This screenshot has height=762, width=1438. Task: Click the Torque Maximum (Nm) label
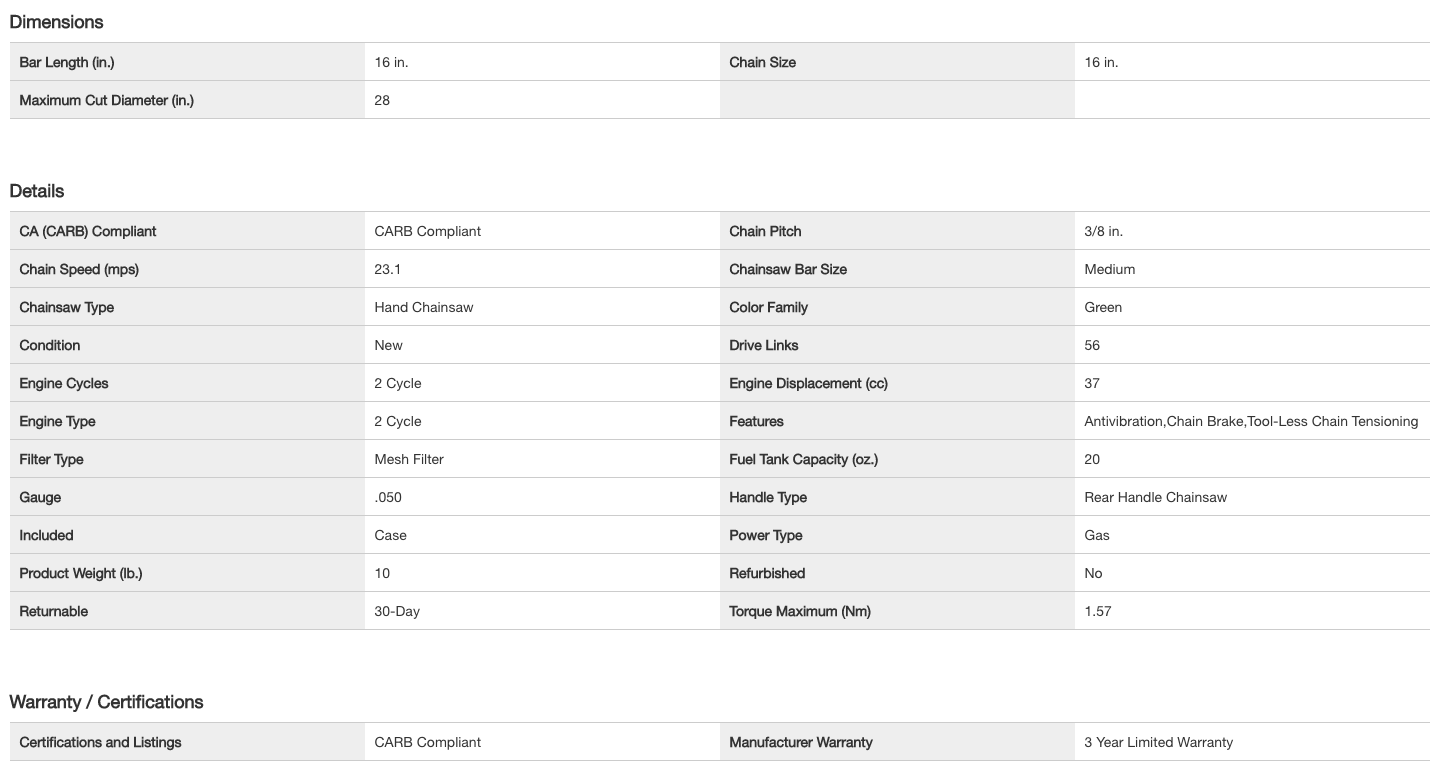point(799,611)
